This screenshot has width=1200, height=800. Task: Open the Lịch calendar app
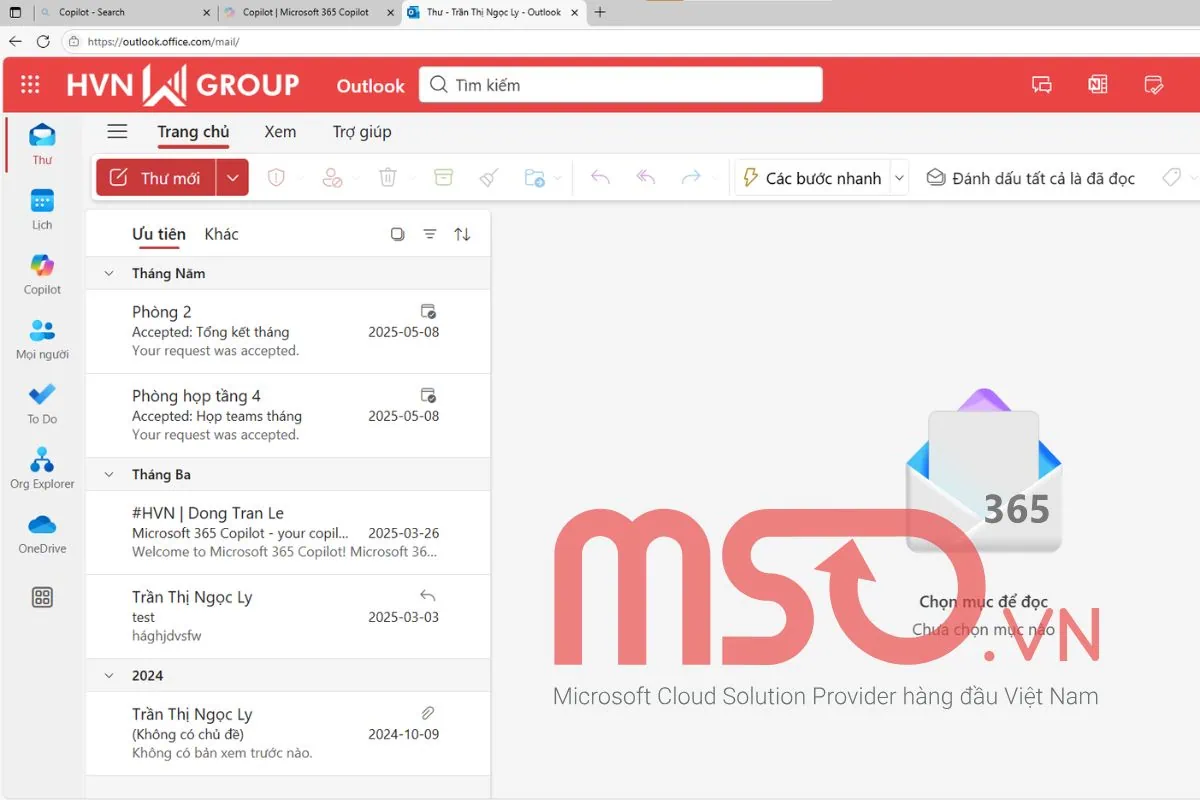(42, 208)
